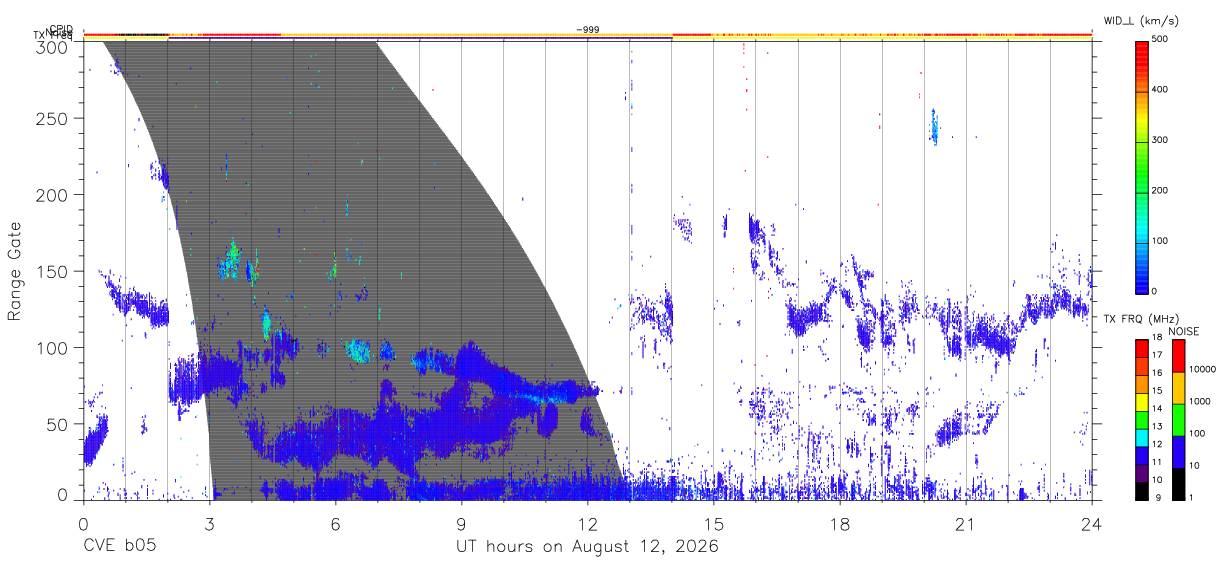
Task: Click the '400' label on WID colorbar
Action: click(x=1161, y=90)
